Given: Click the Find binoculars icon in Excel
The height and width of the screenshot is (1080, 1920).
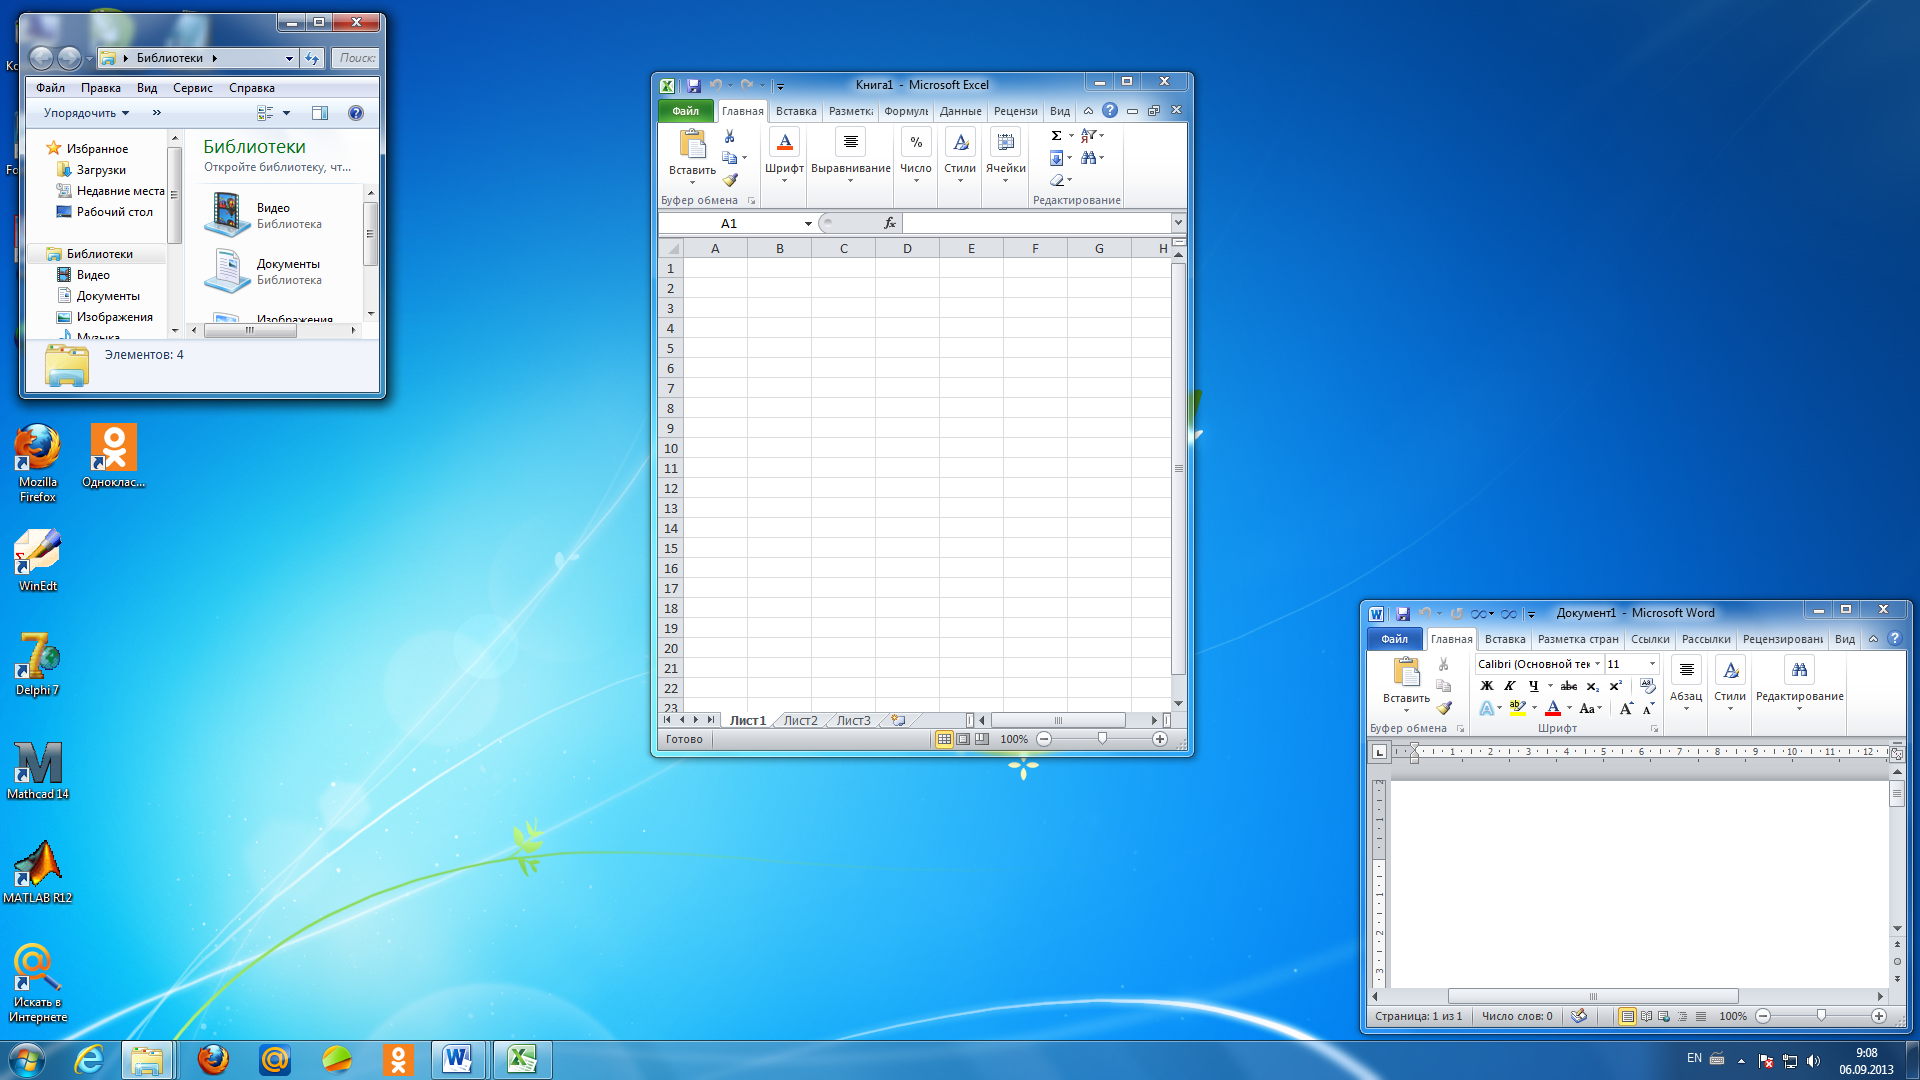Looking at the screenshot, I should pyautogui.click(x=1089, y=158).
